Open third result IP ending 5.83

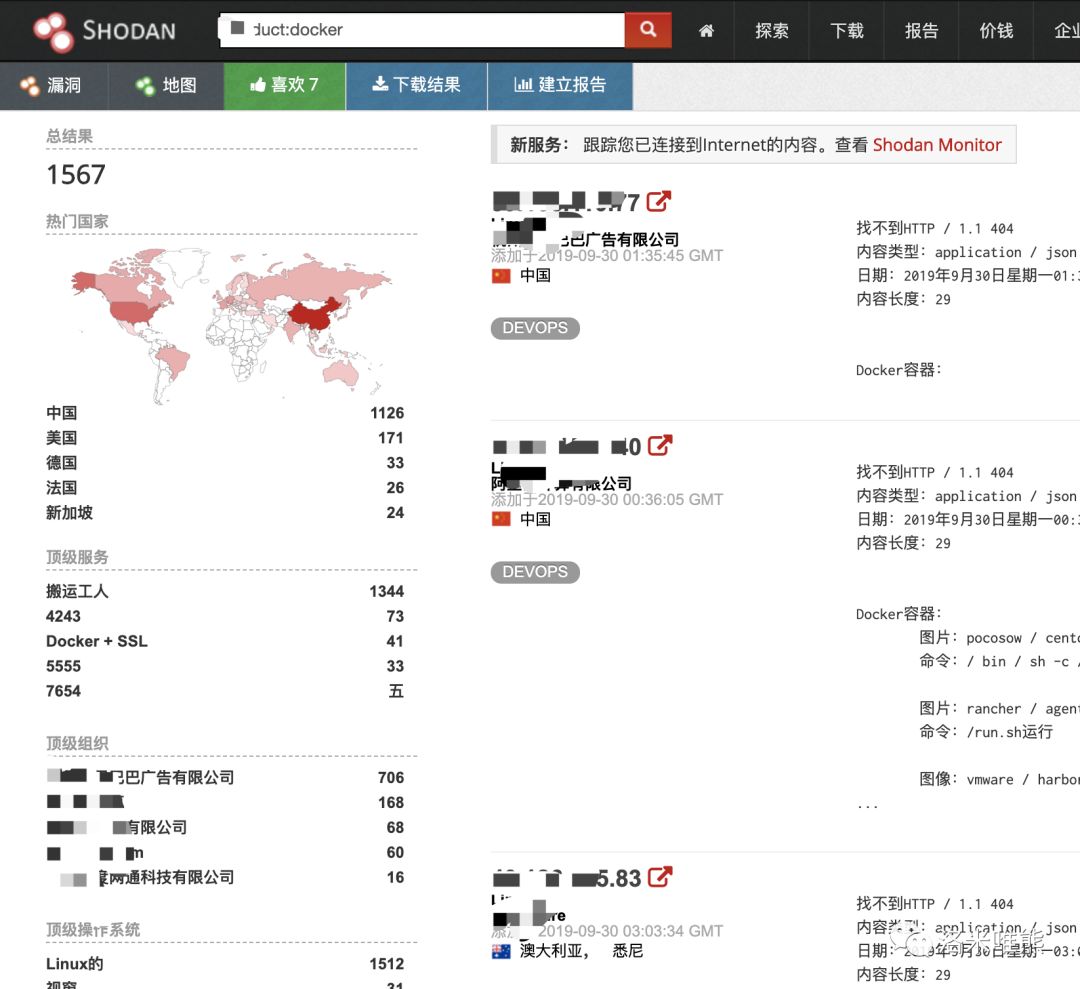click(567, 878)
